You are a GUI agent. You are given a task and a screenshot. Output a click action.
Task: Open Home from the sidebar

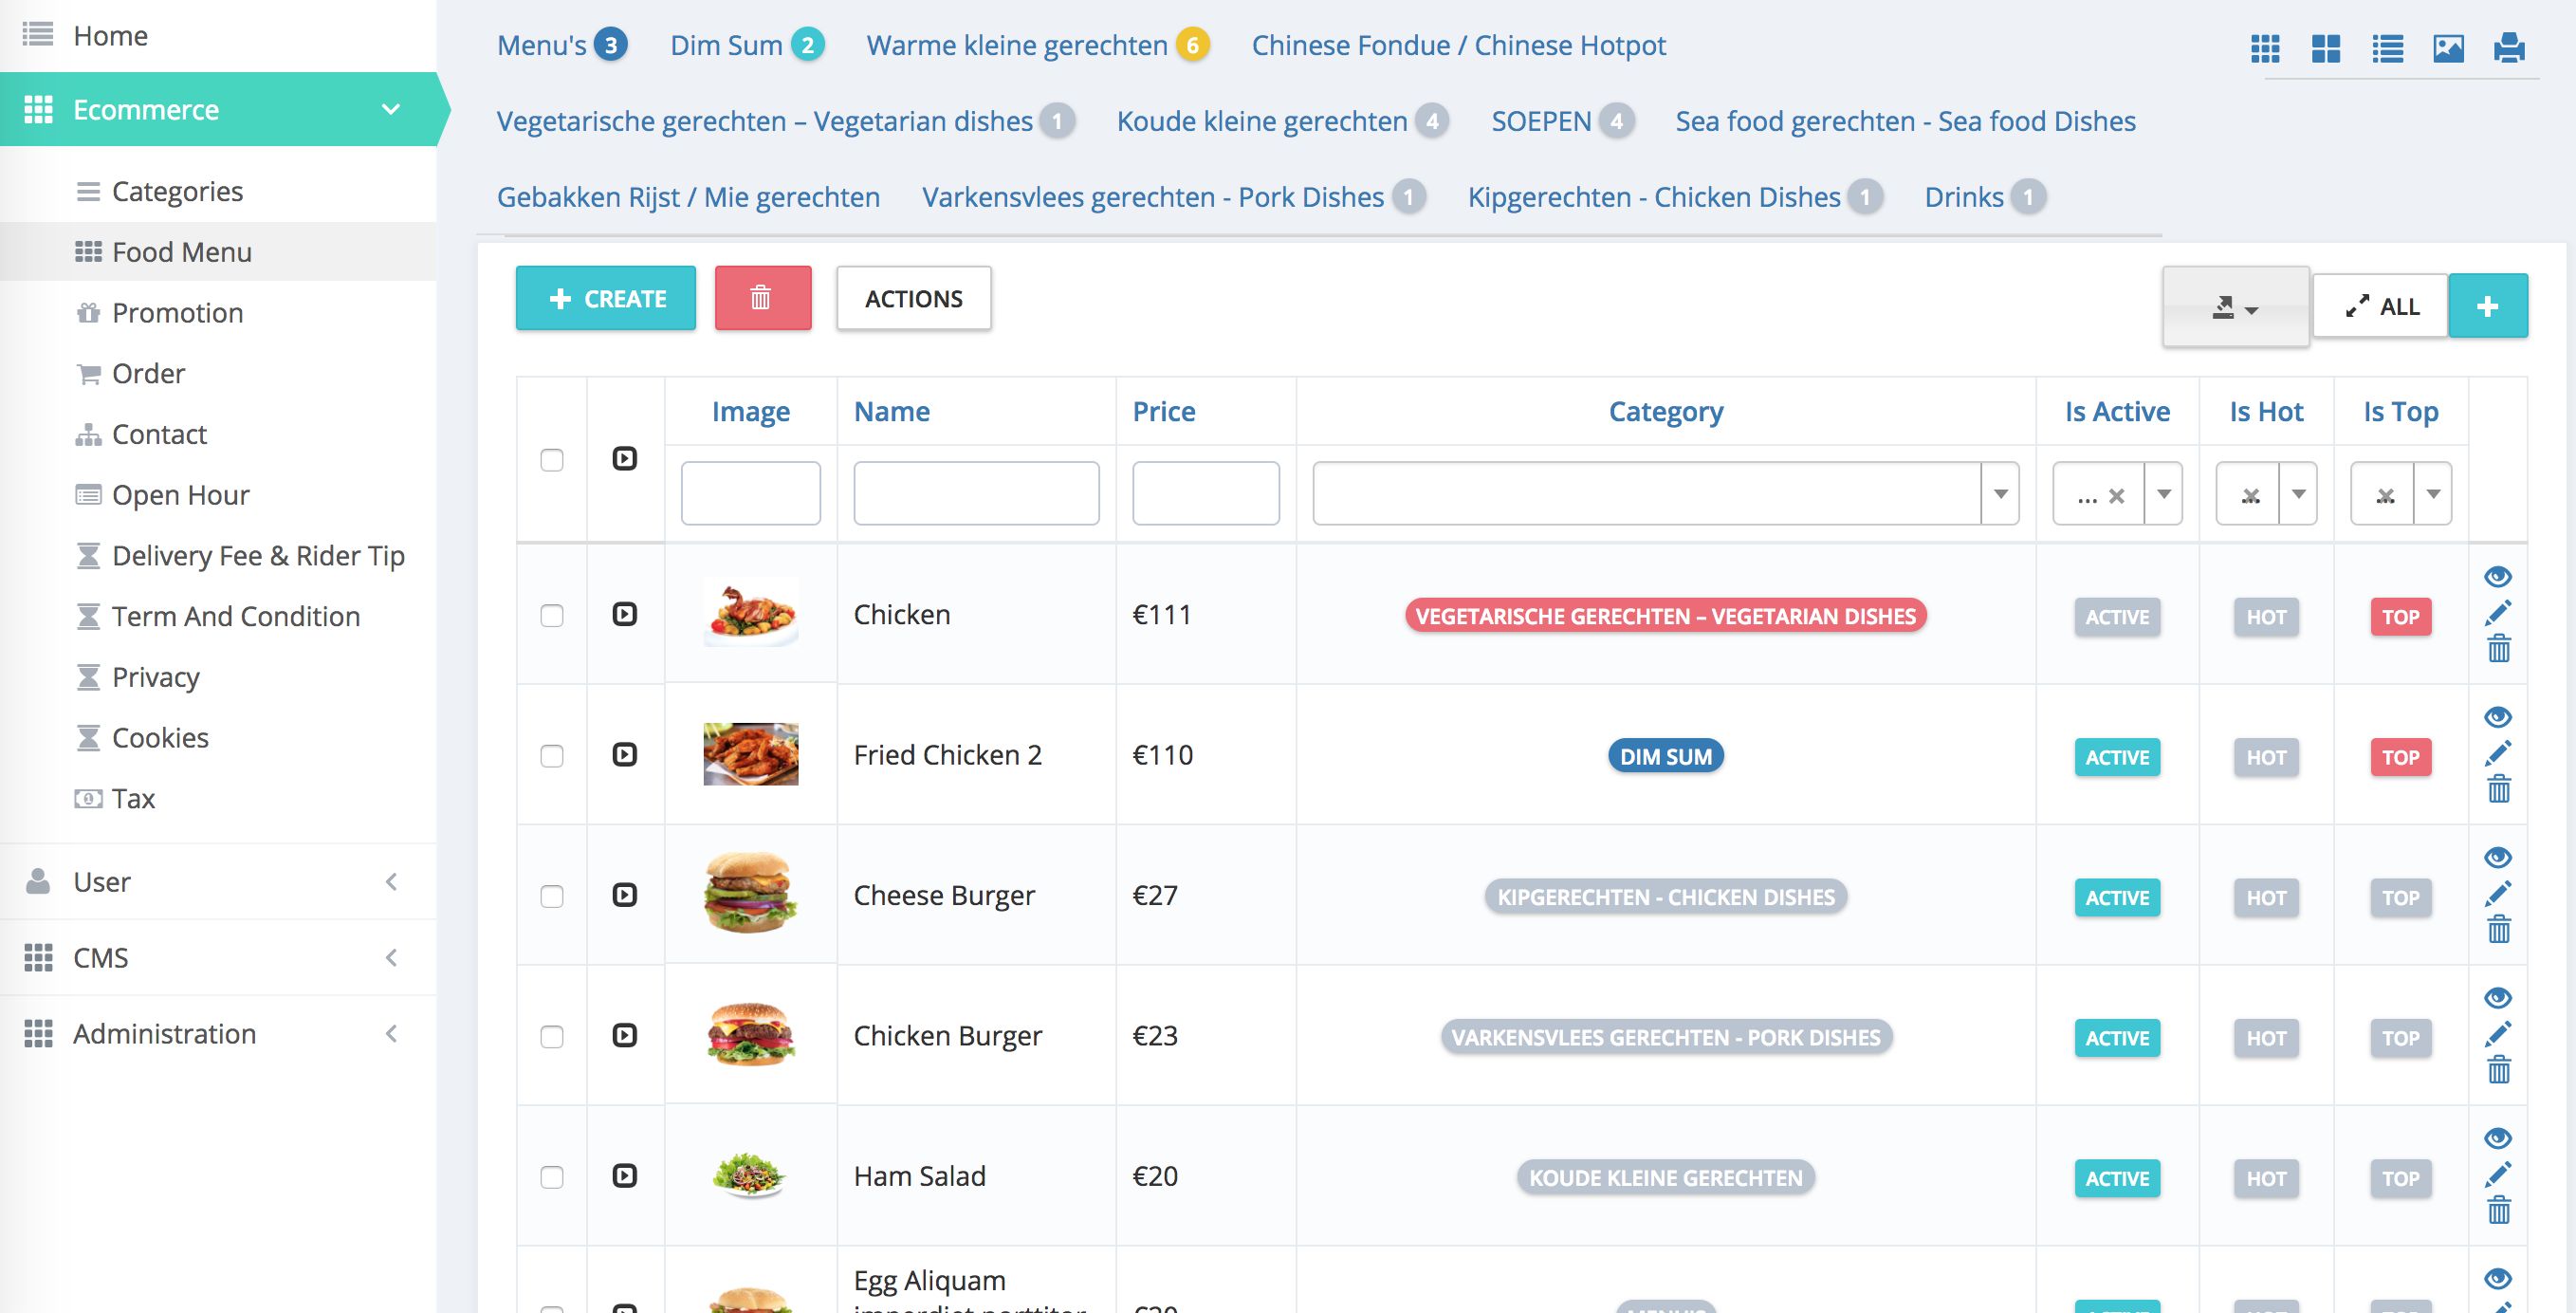click(x=110, y=36)
